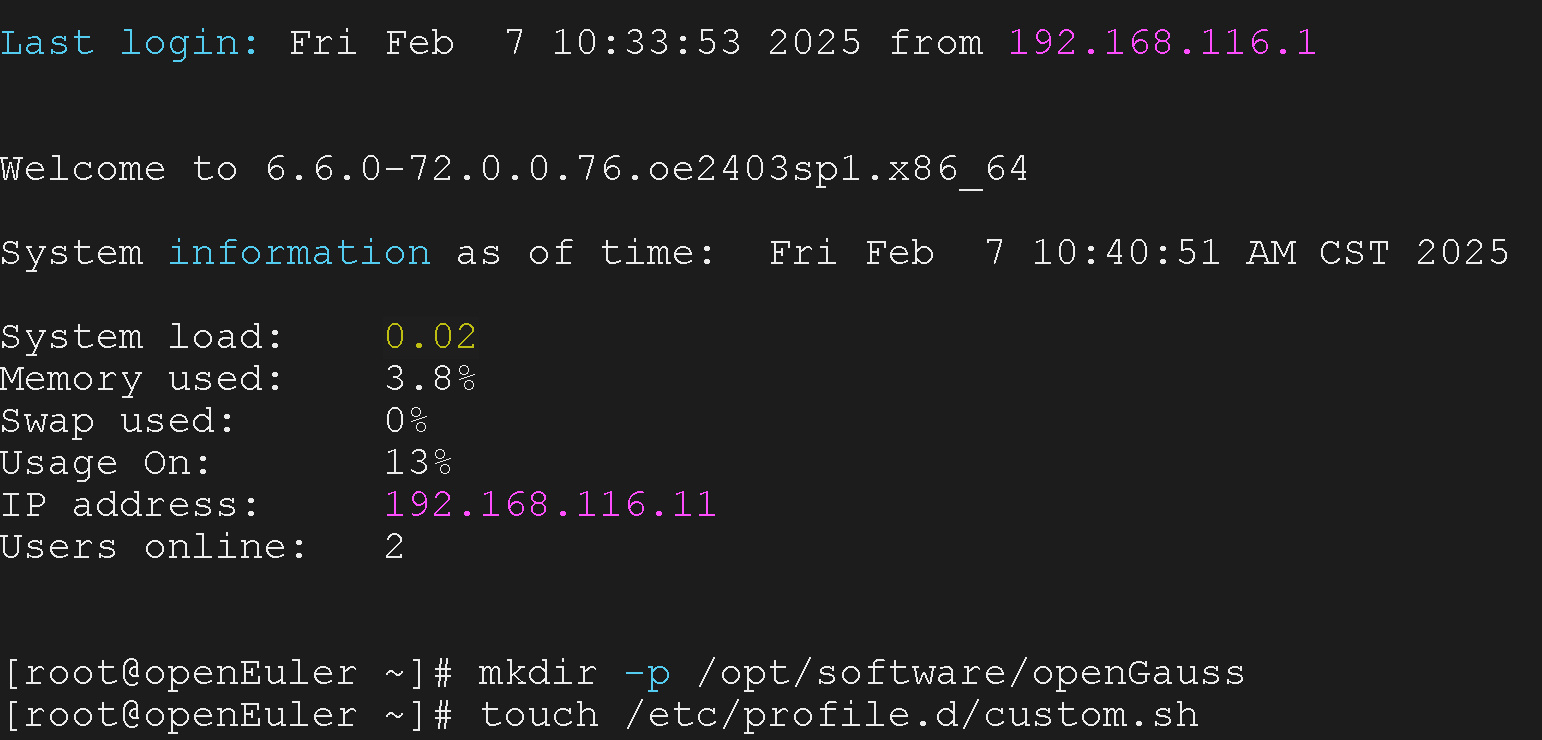Click the yellow system load value 0.02
Viewport: 1542px width, 740px height.
click(430, 336)
